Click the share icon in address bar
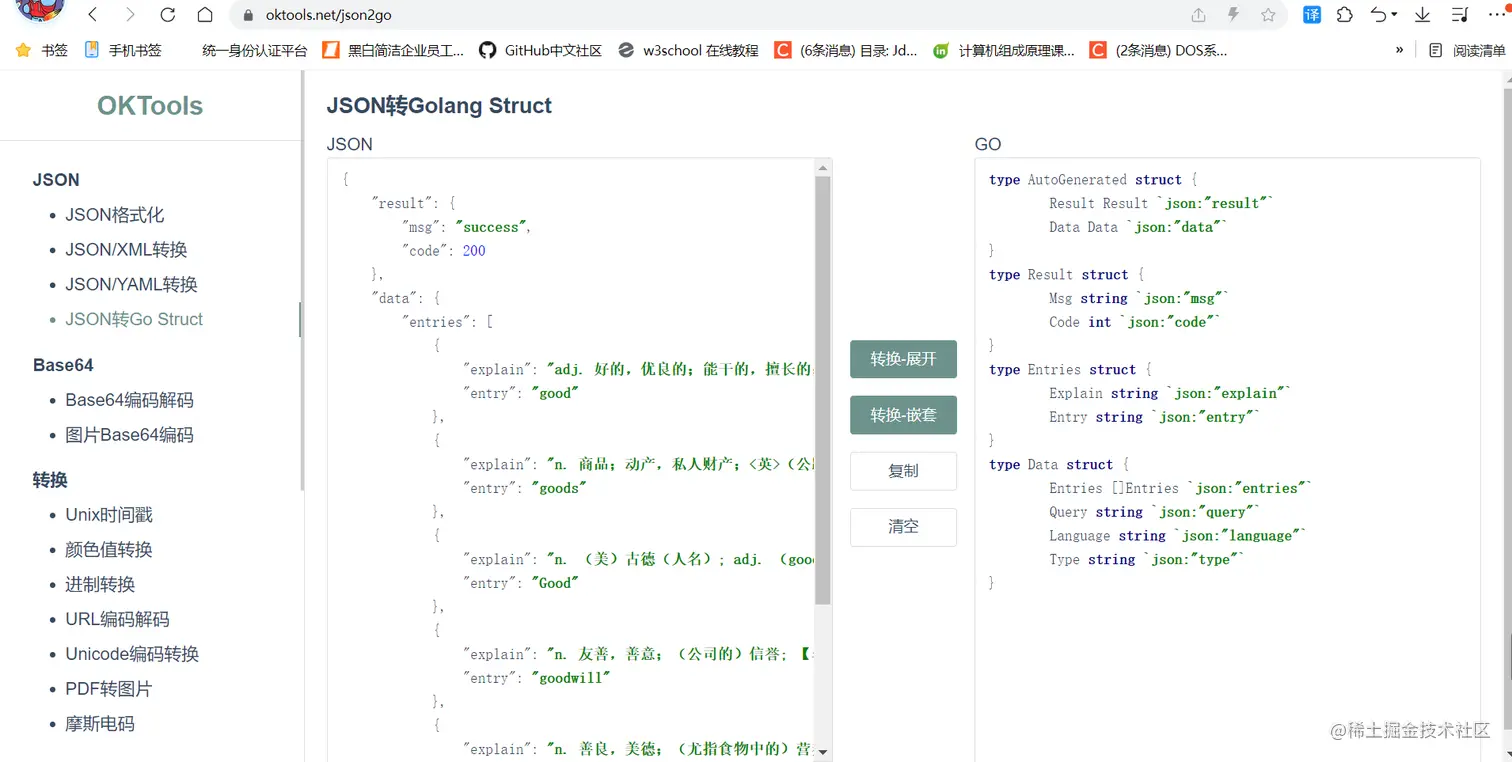Screen dimensions: 1512x762 click(1198, 15)
